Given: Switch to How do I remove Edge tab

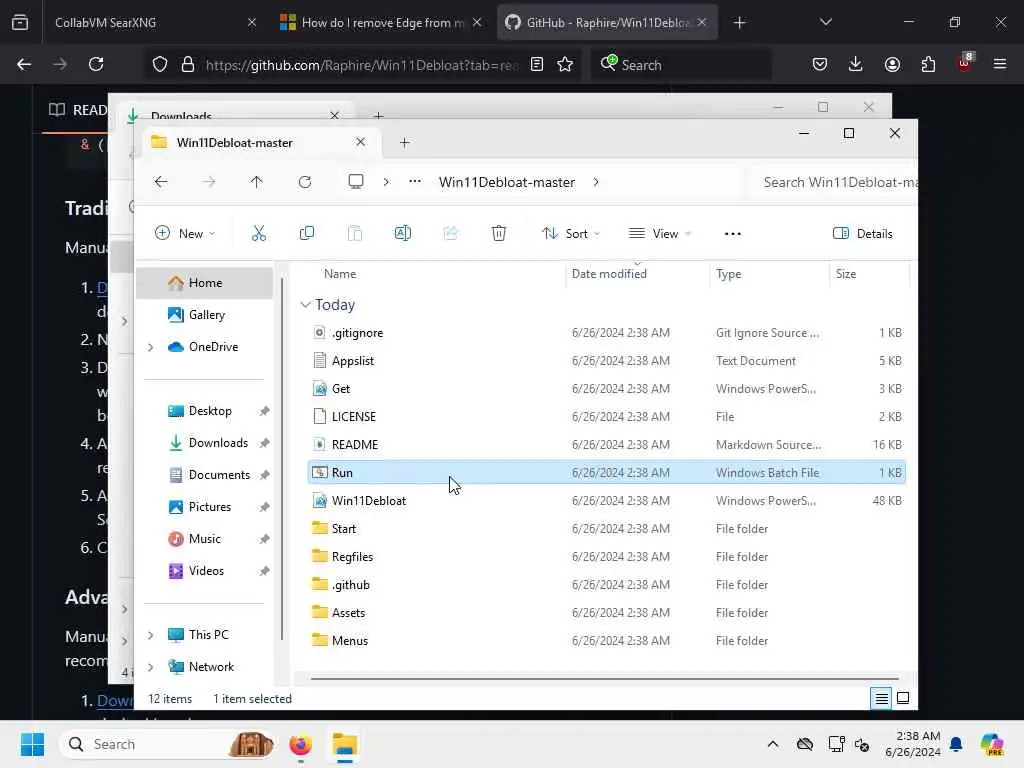Looking at the screenshot, I should click(380, 22).
